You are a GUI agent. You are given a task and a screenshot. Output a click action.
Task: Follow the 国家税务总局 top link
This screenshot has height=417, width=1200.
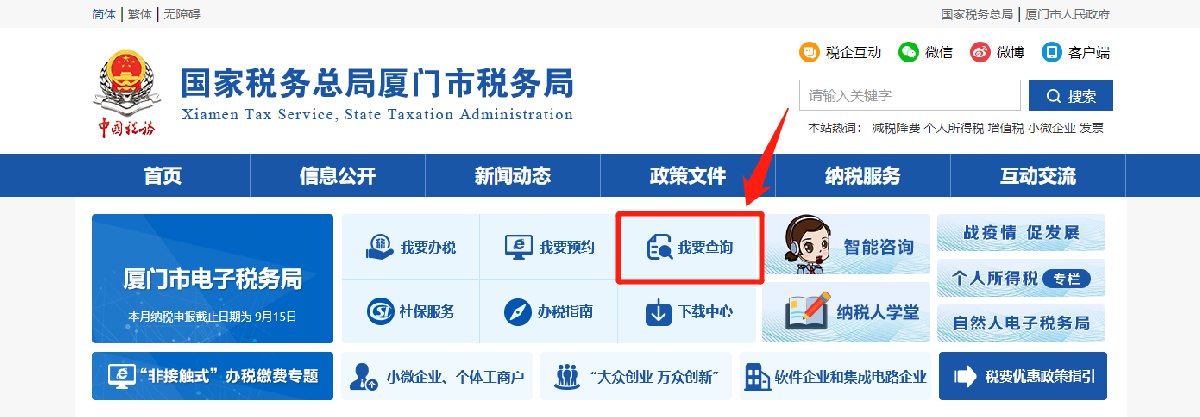point(977,14)
